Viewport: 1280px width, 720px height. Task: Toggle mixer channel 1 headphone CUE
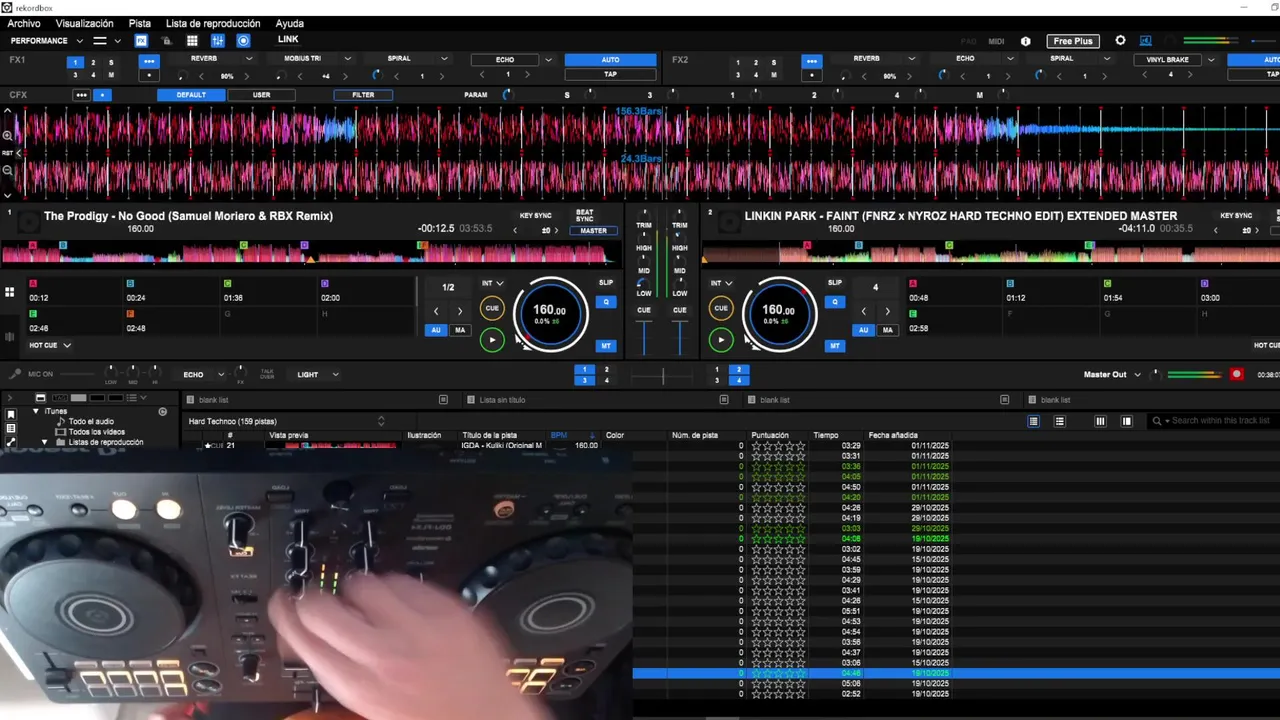(644, 310)
